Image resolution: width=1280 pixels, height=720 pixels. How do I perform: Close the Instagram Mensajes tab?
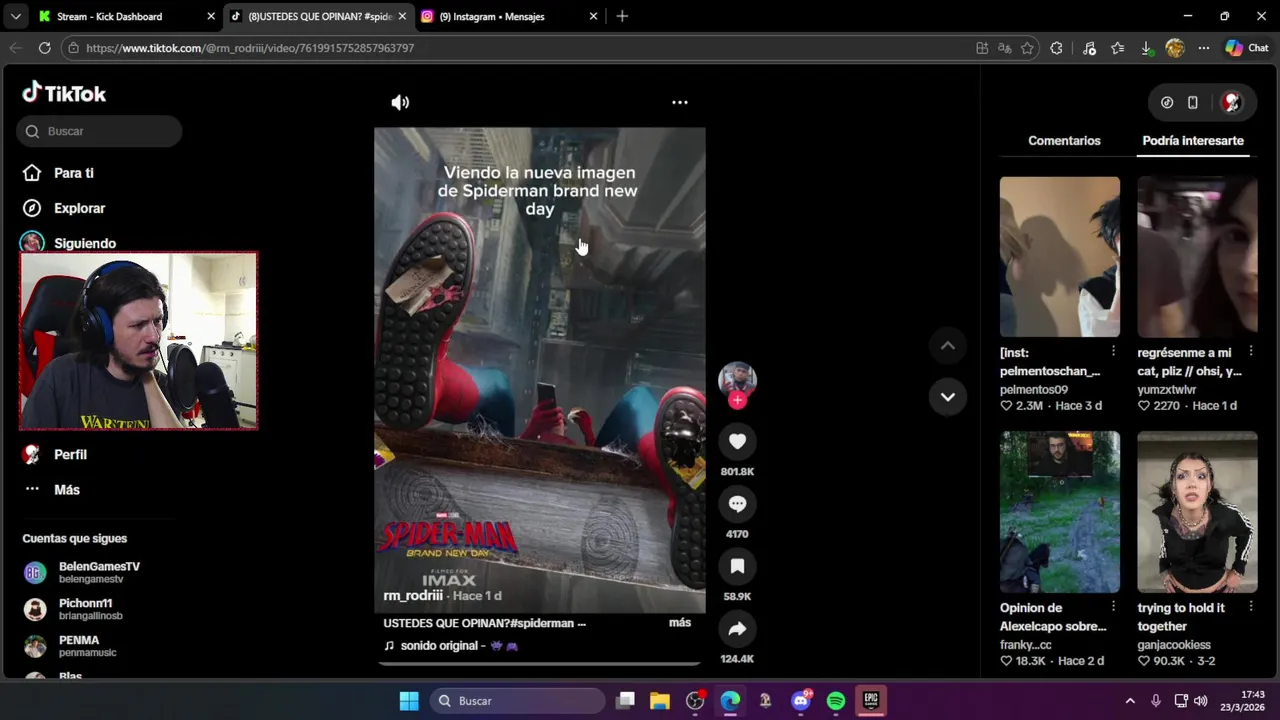click(593, 16)
